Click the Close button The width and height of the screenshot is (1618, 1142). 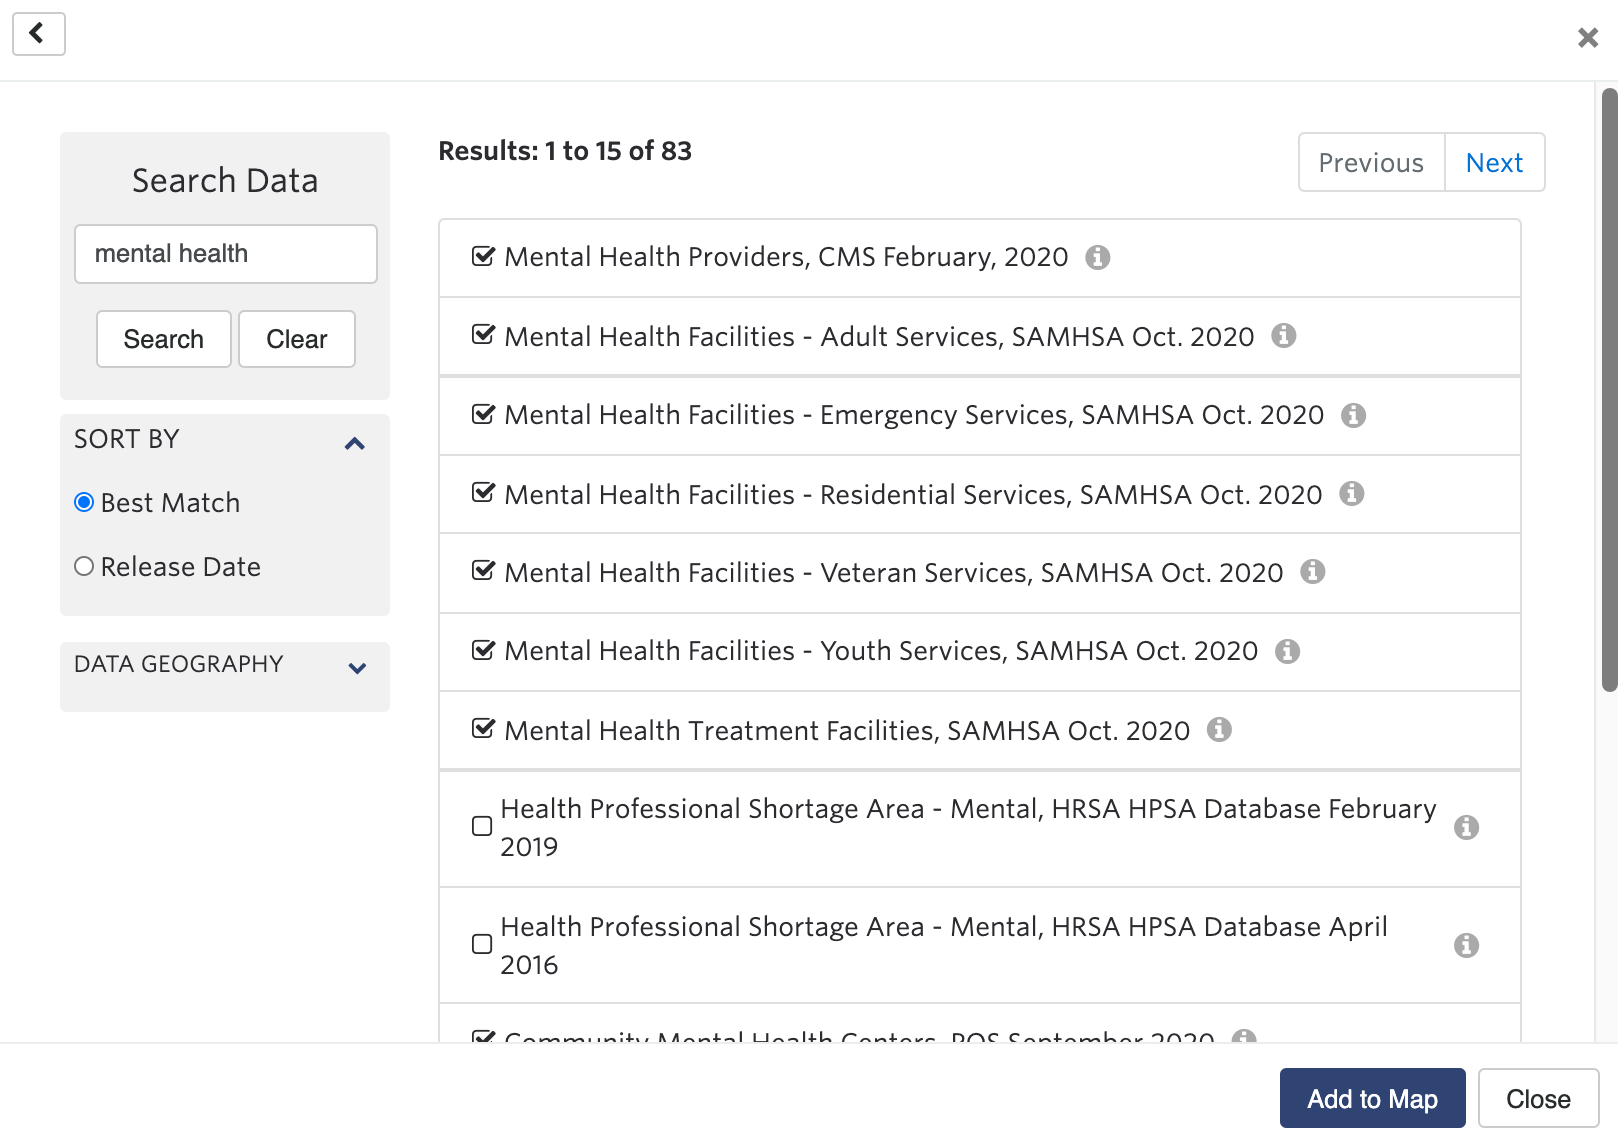[x=1538, y=1098]
